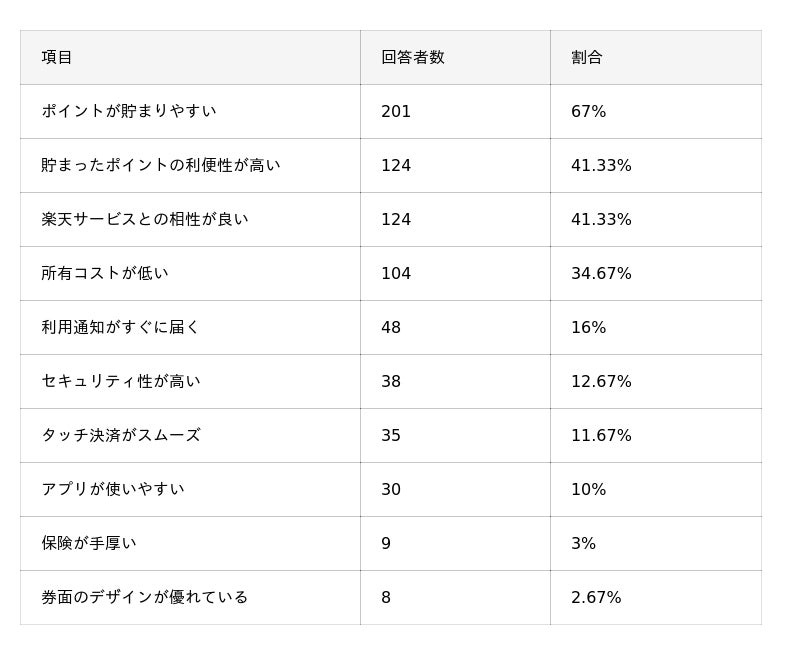
Task: Click the セキュリティ性が高い row label
Action: [120, 381]
